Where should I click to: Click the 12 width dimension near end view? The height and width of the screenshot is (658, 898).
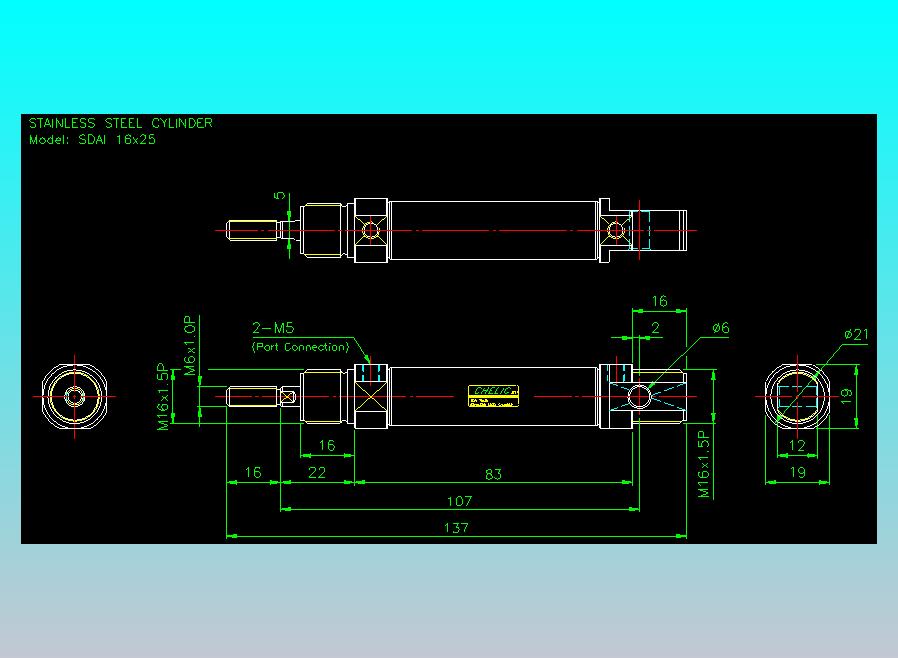coord(797,445)
